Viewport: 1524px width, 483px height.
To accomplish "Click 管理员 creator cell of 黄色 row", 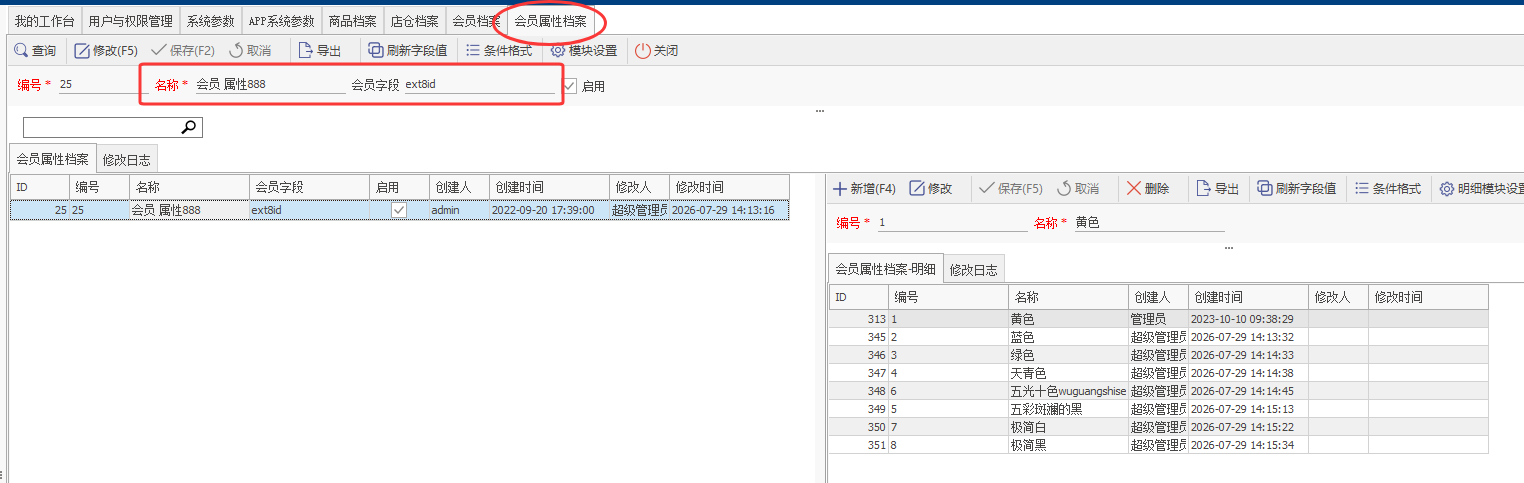I will [x=1158, y=319].
